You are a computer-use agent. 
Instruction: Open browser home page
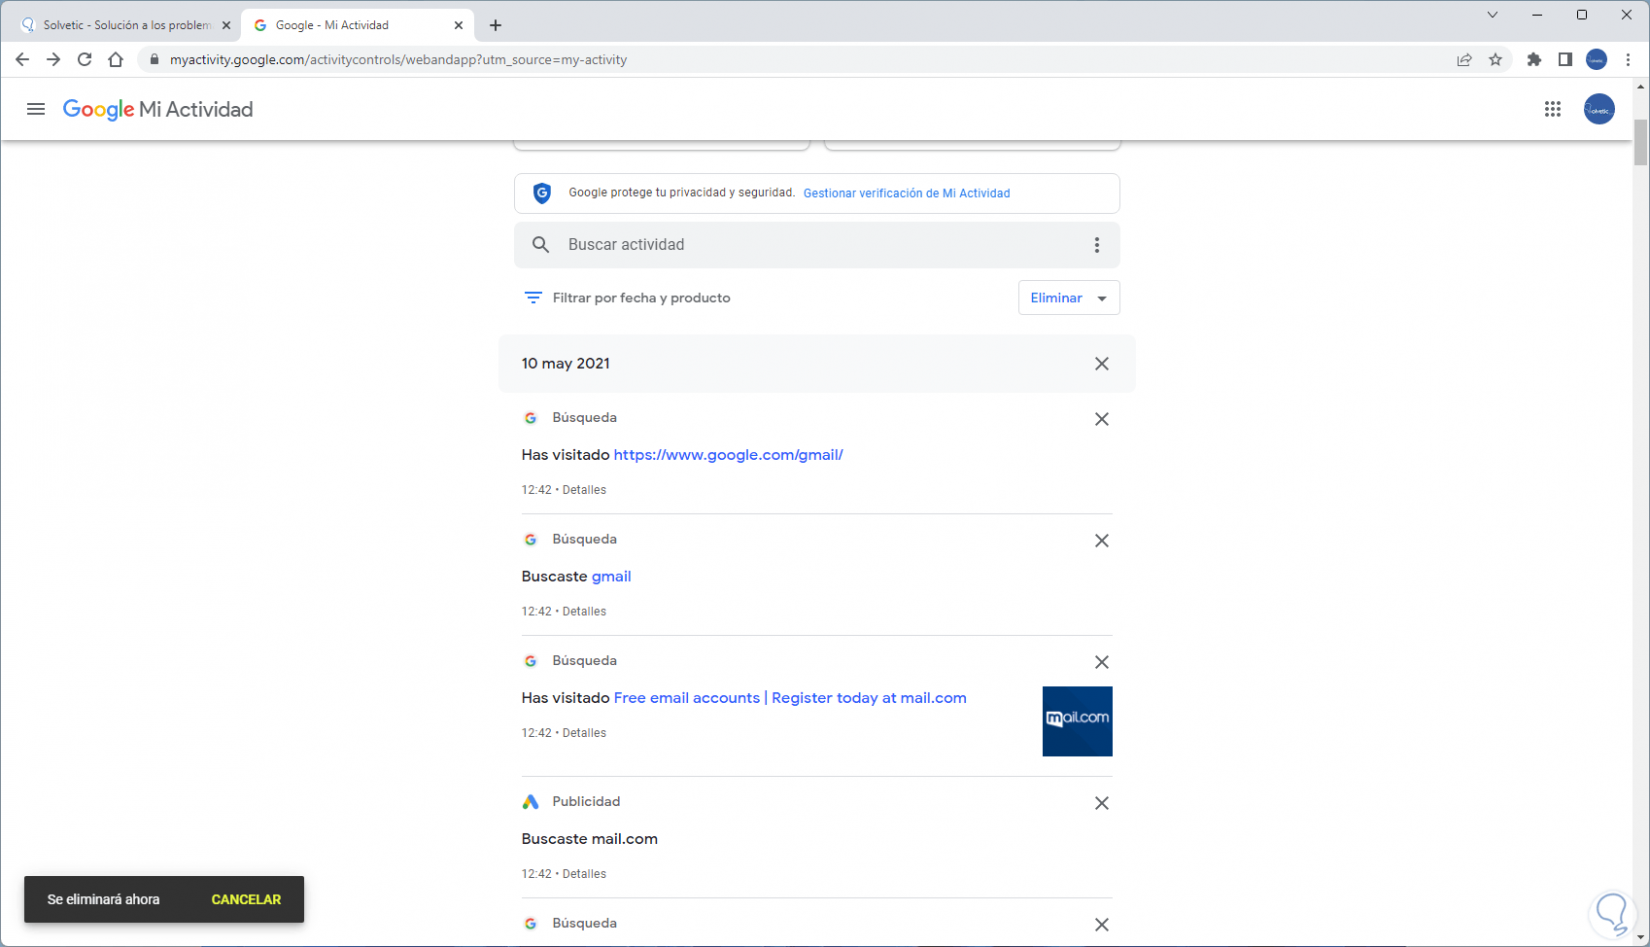pos(116,60)
